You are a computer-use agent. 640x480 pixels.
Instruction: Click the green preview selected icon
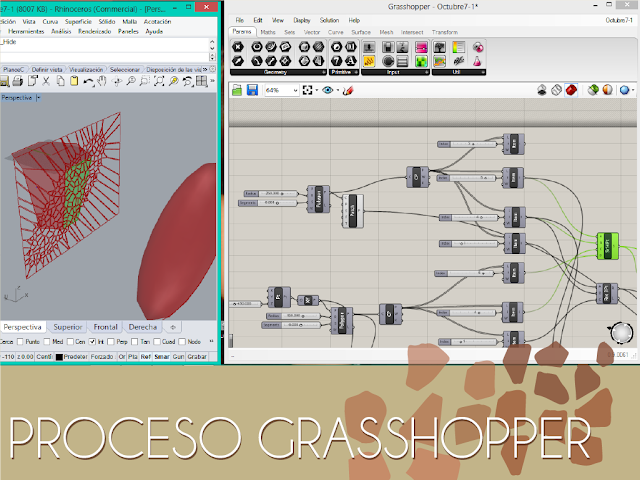(x=593, y=90)
